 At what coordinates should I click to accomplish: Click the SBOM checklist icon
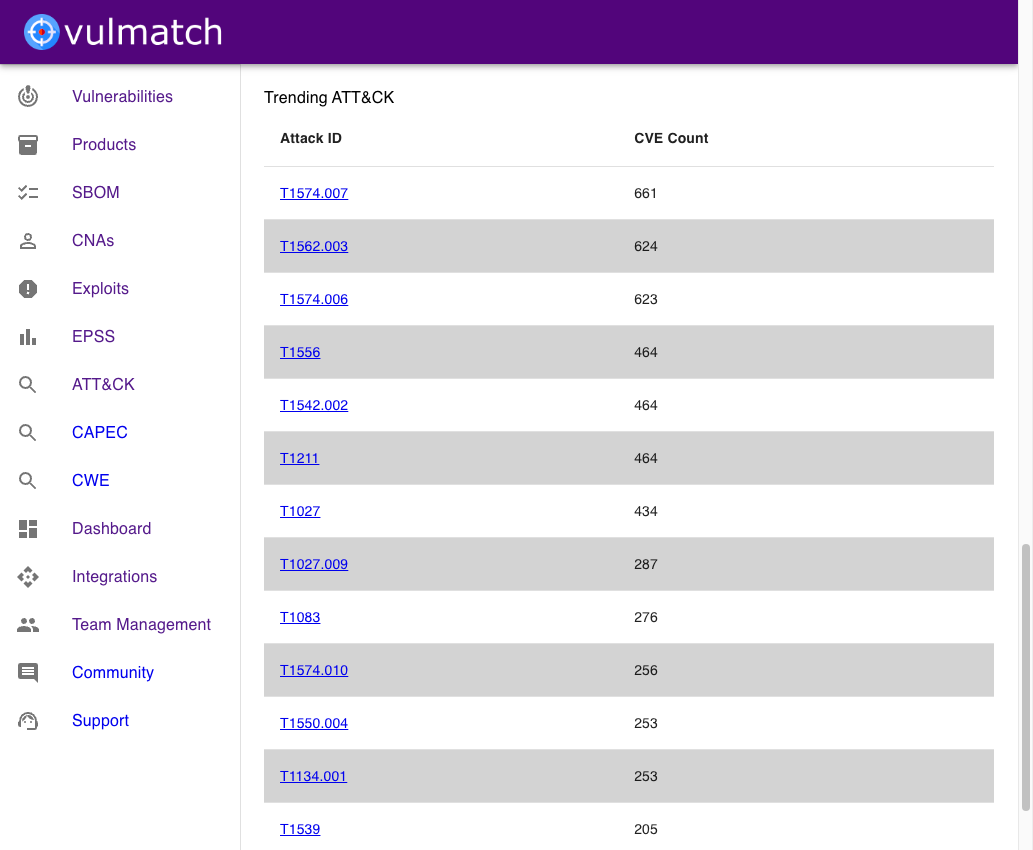(28, 193)
